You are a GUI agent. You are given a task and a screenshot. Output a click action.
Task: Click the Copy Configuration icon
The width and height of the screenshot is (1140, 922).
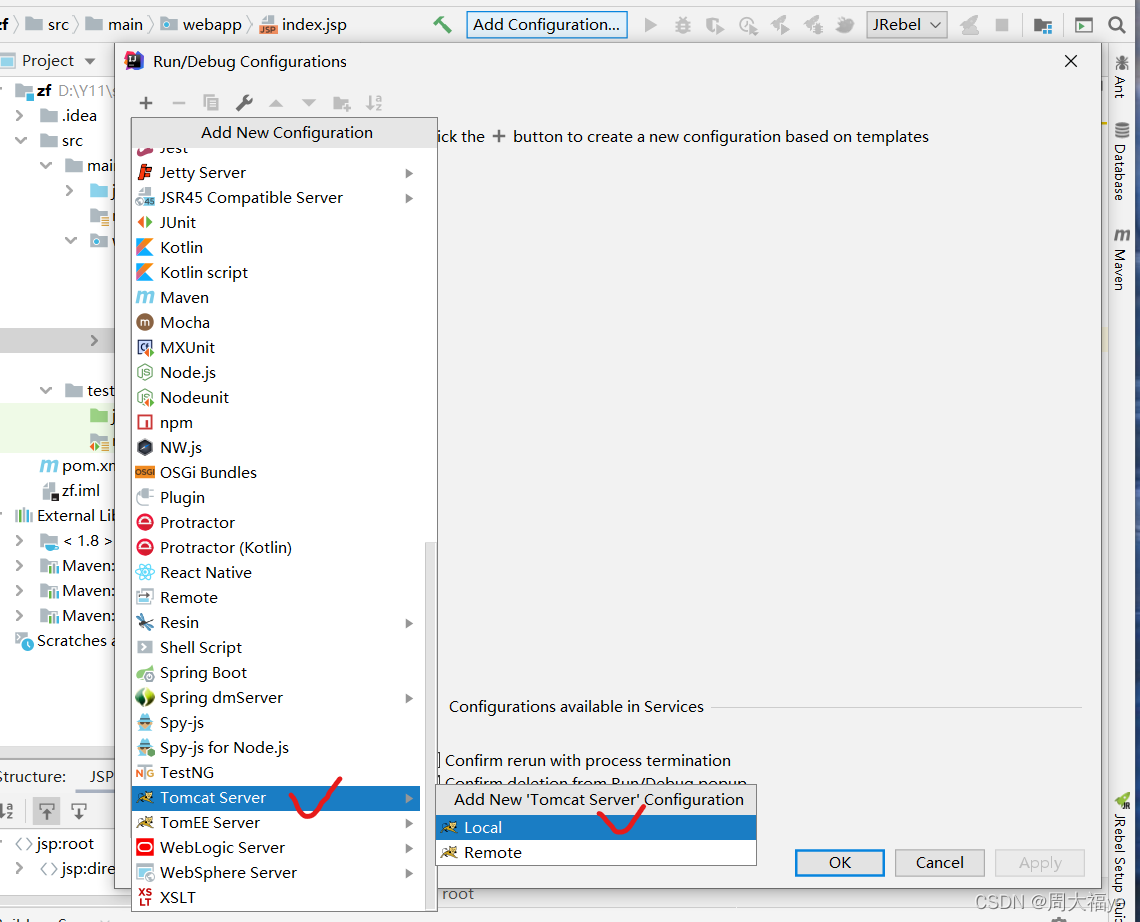click(x=211, y=103)
